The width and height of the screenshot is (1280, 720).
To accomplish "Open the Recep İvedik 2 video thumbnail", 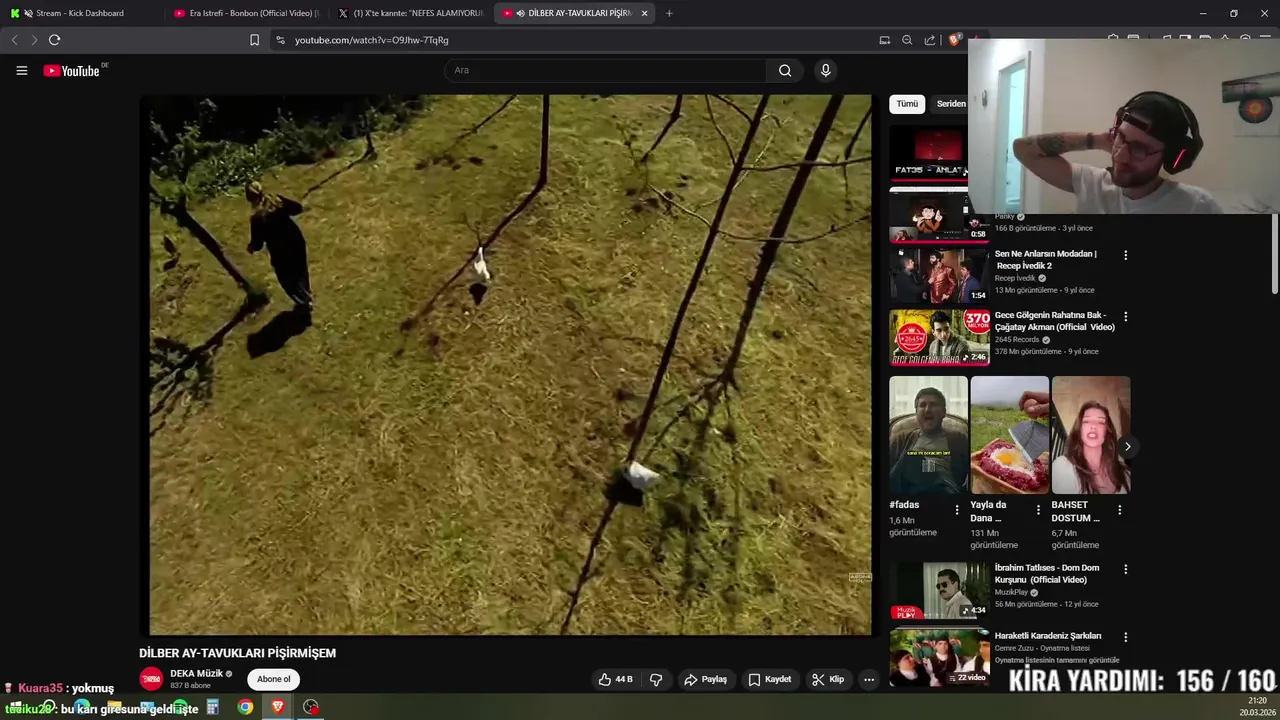I will (x=939, y=275).
